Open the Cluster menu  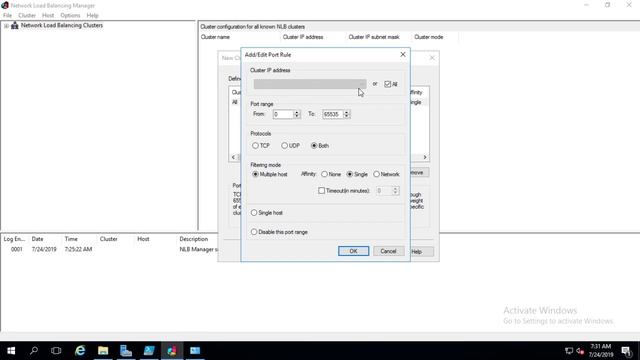click(27, 16)
